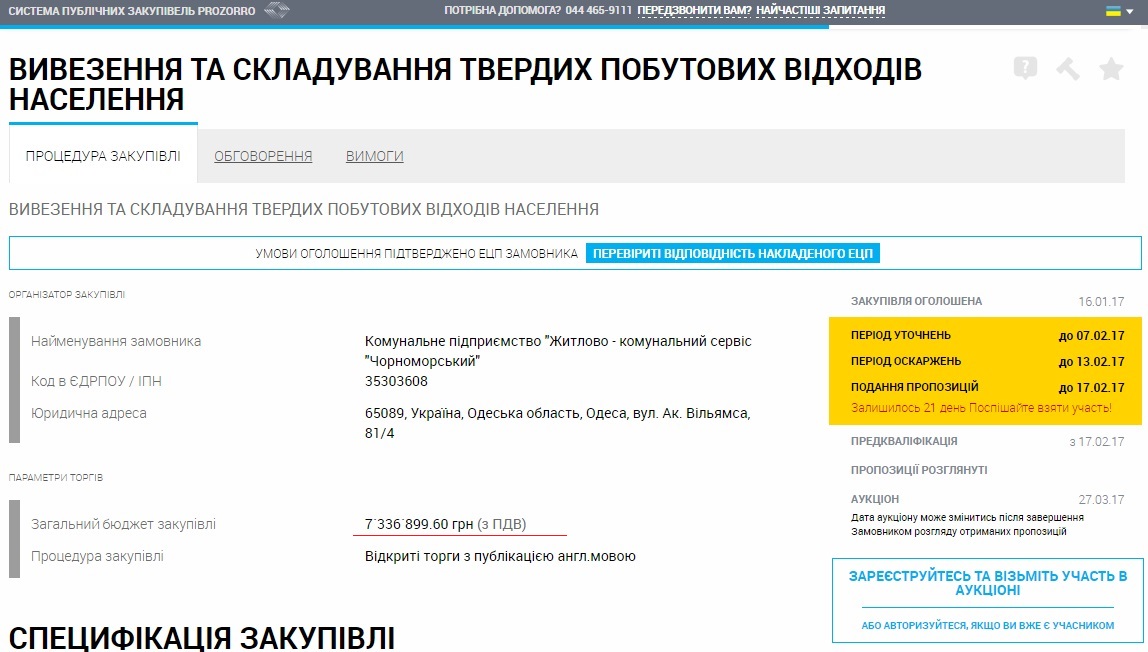Open the Найчастіші запитання link

pos(820,11)
